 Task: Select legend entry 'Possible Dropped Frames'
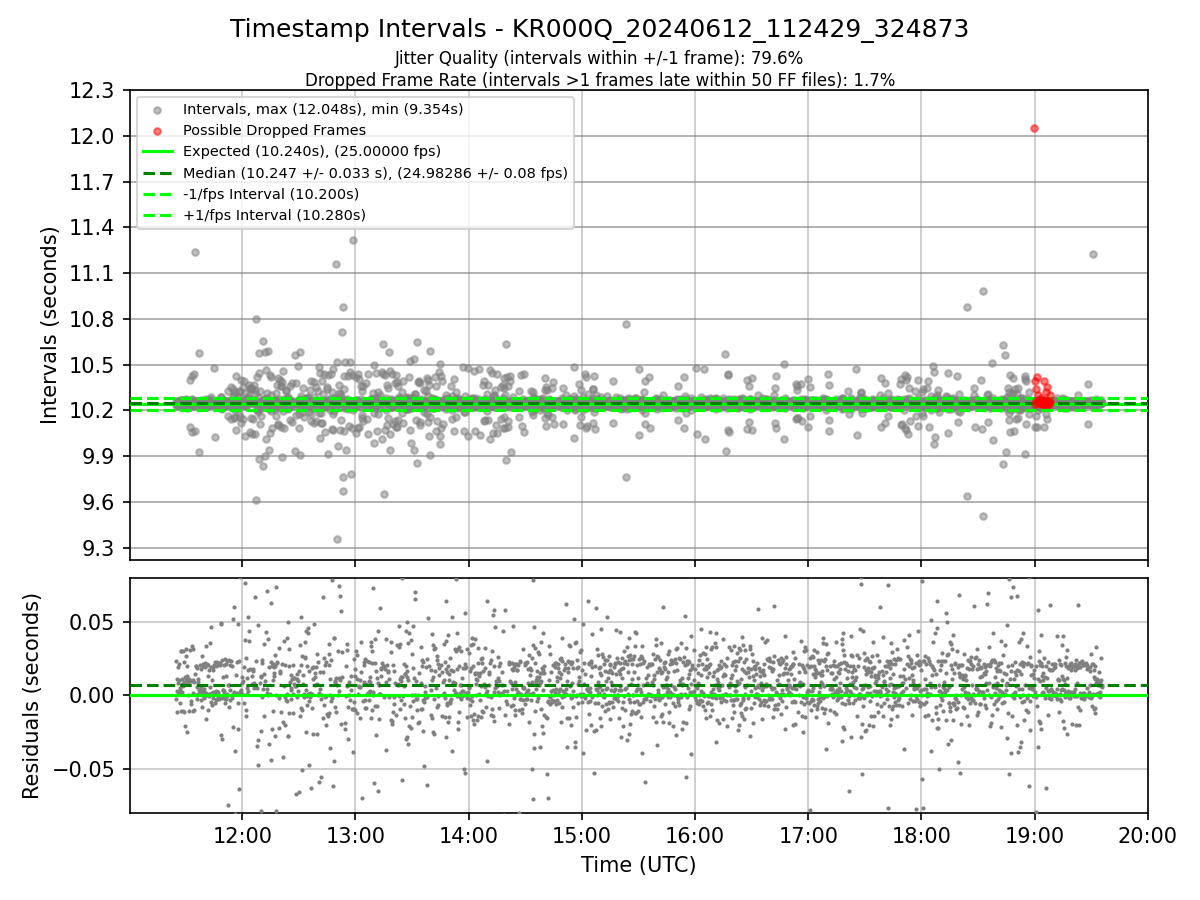[274, 130]
